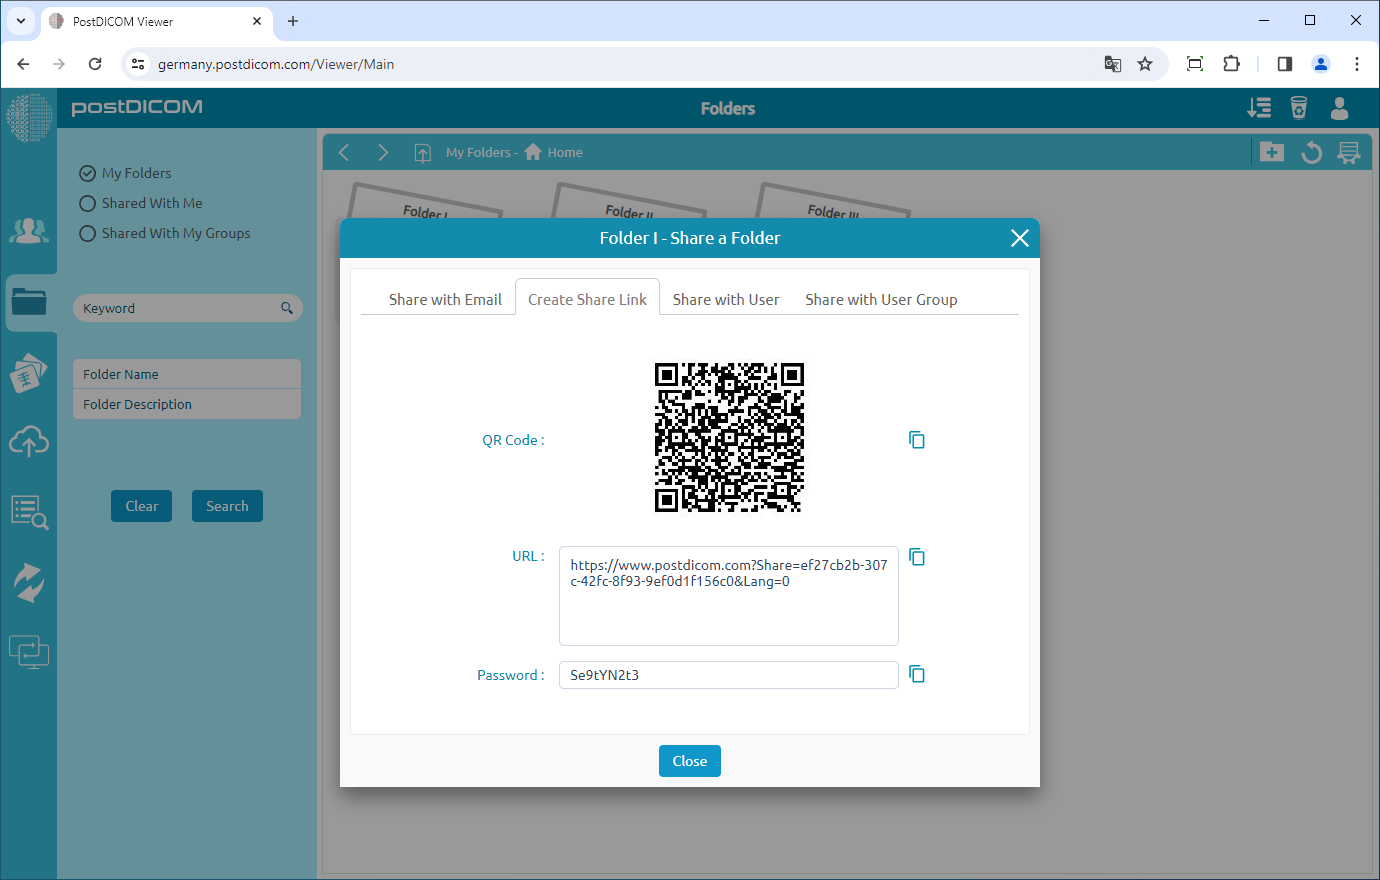Click into the Password text field
The width and height of the screenshot is (1380, 880).
point(728,675)
